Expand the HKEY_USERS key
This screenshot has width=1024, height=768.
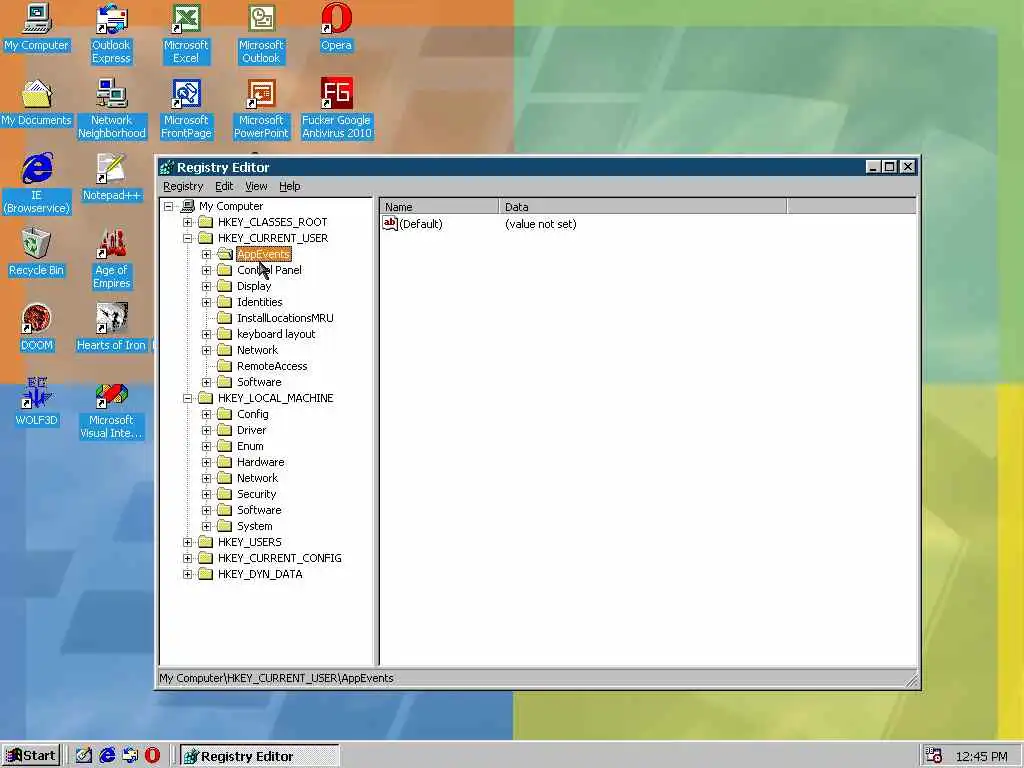(x=187, y=543)
